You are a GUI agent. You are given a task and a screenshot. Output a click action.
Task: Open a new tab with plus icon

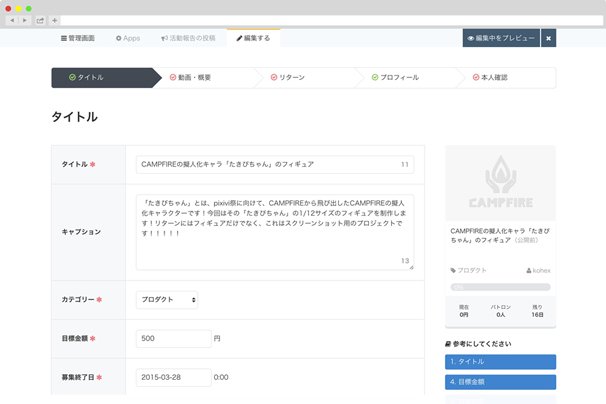click(54, 20)
